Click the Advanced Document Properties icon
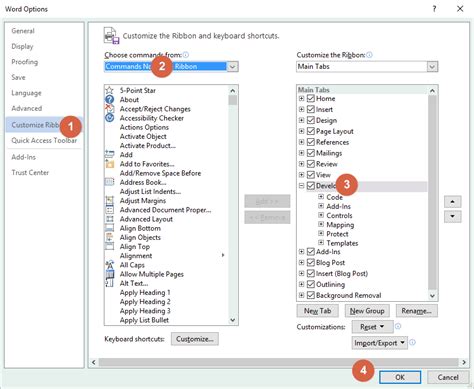Viewport: 474px width, 389px height. pyautogui.click(x=109, y=210)
